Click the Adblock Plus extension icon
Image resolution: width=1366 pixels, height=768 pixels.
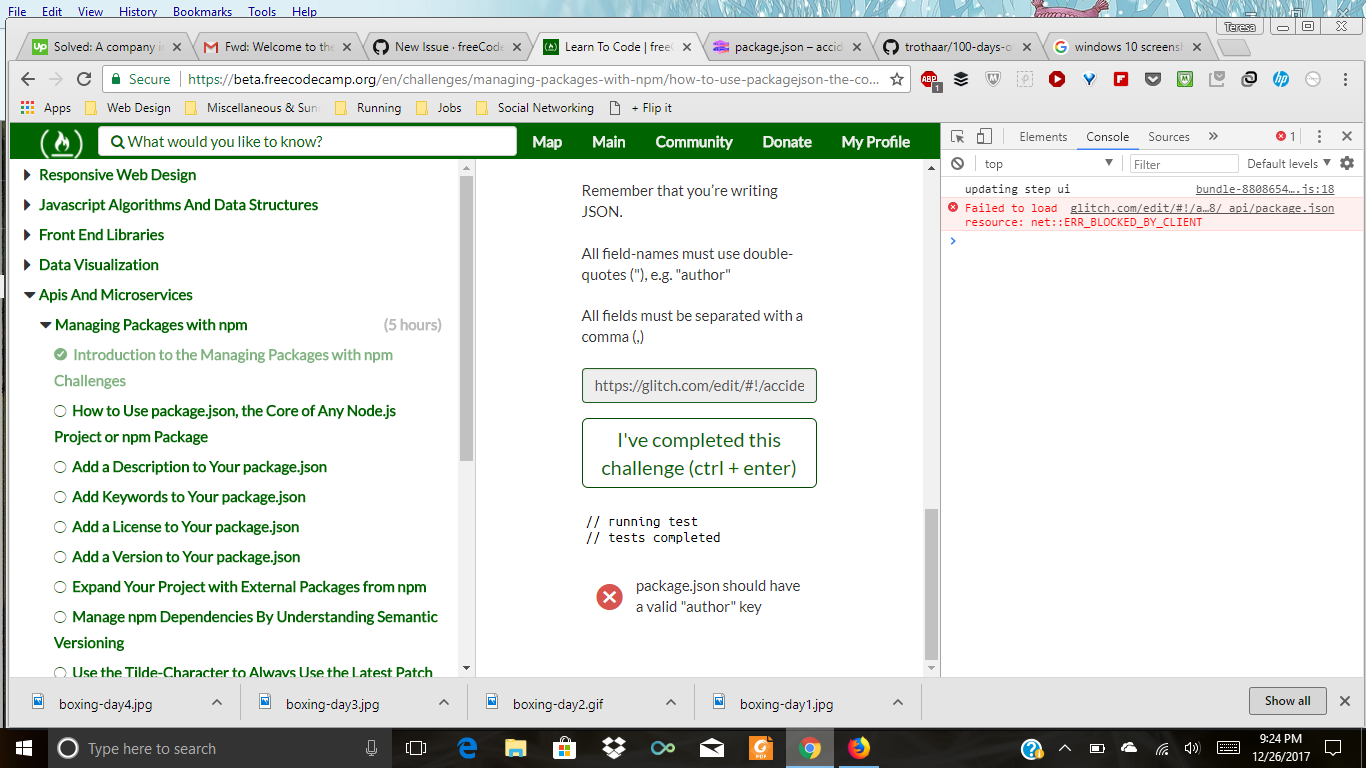click(x=929, y=79)
